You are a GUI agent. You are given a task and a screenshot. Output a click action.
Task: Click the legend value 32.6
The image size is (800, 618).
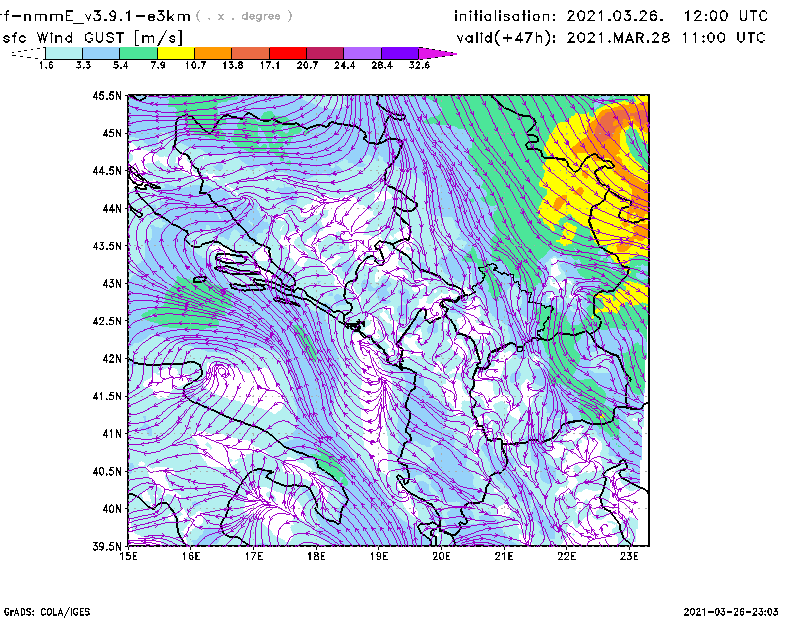(419, 65)
